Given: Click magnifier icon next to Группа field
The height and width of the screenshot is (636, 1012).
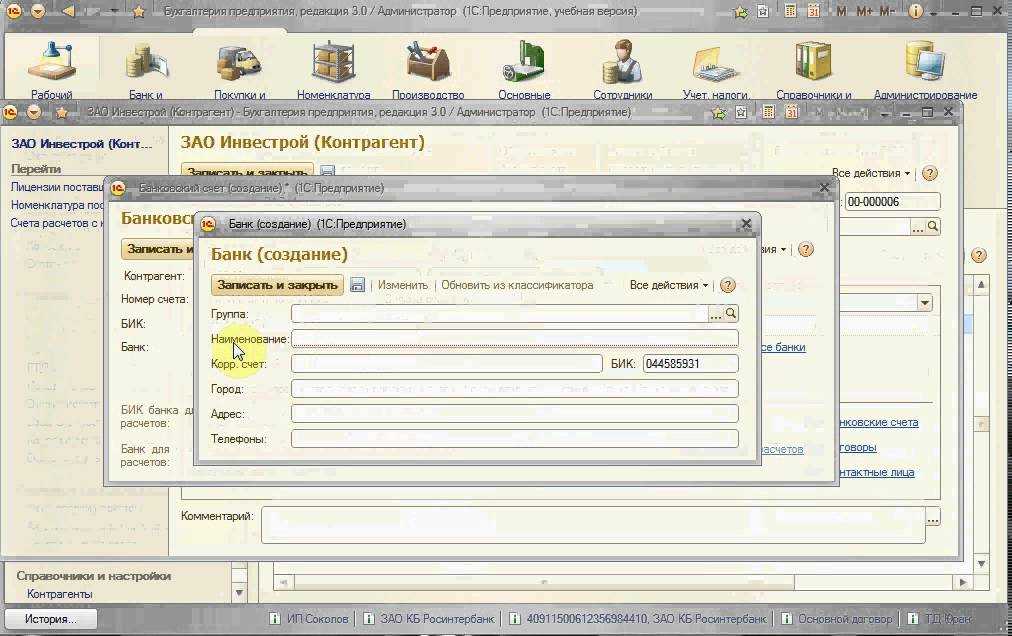Looking at the screenshot, I should (x=731, y=313).
